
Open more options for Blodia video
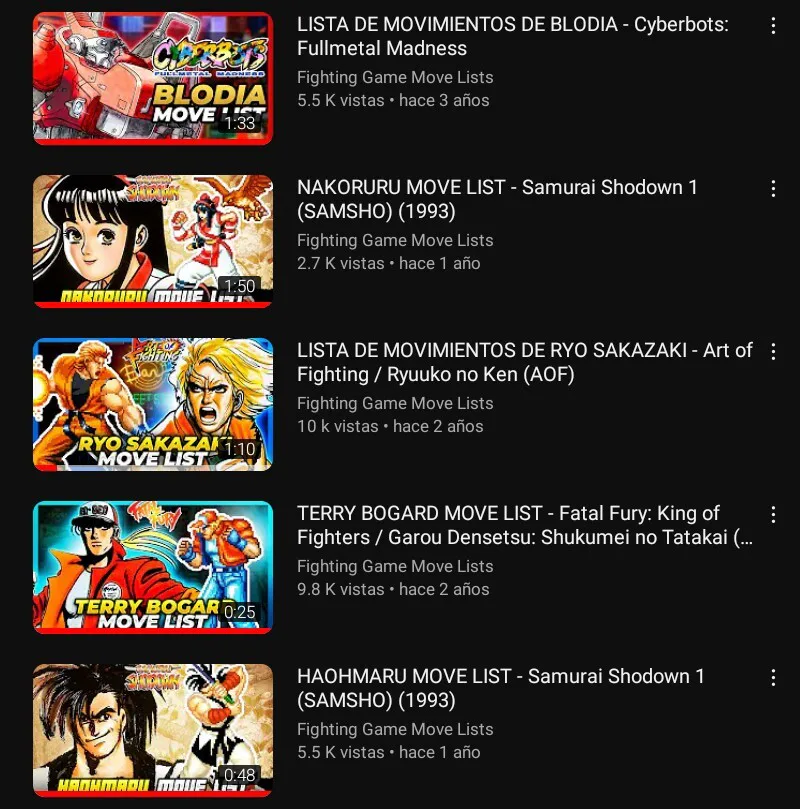pyautogui.click(x=773, y=26)
